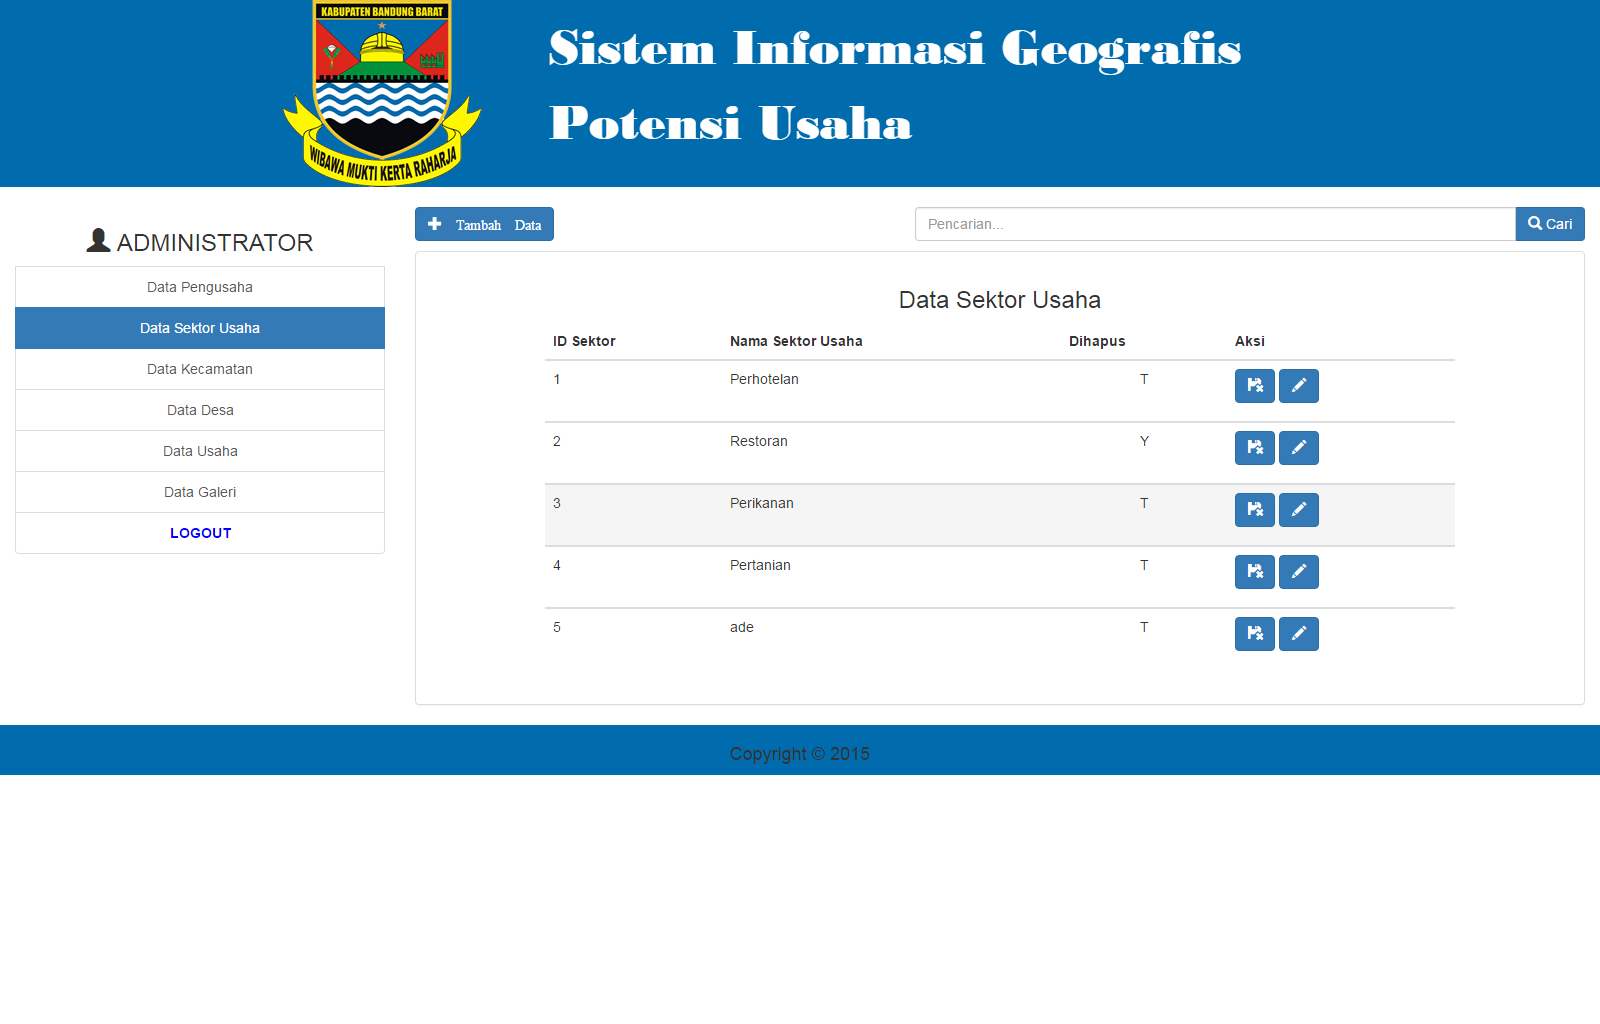Open Data Pengusaha in sidebar
This screenshot has width=1600, height=1024.
pos(200,287)
